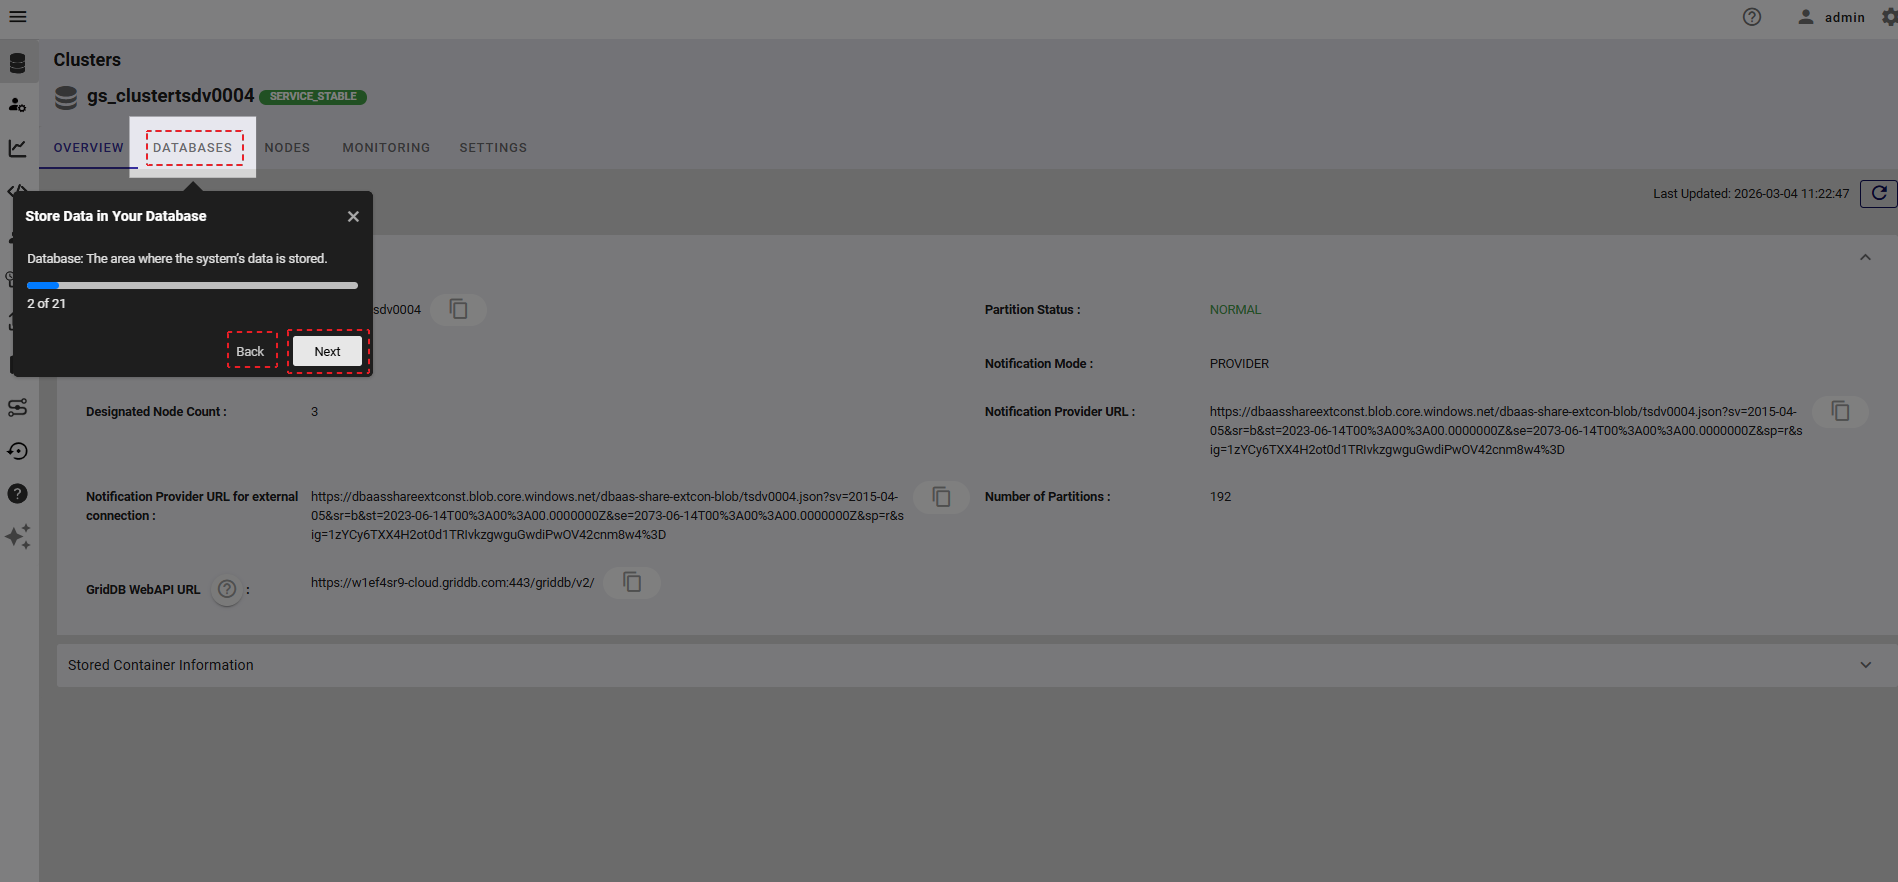Open the chart monitoring sidebar icon

click(17, 148)
